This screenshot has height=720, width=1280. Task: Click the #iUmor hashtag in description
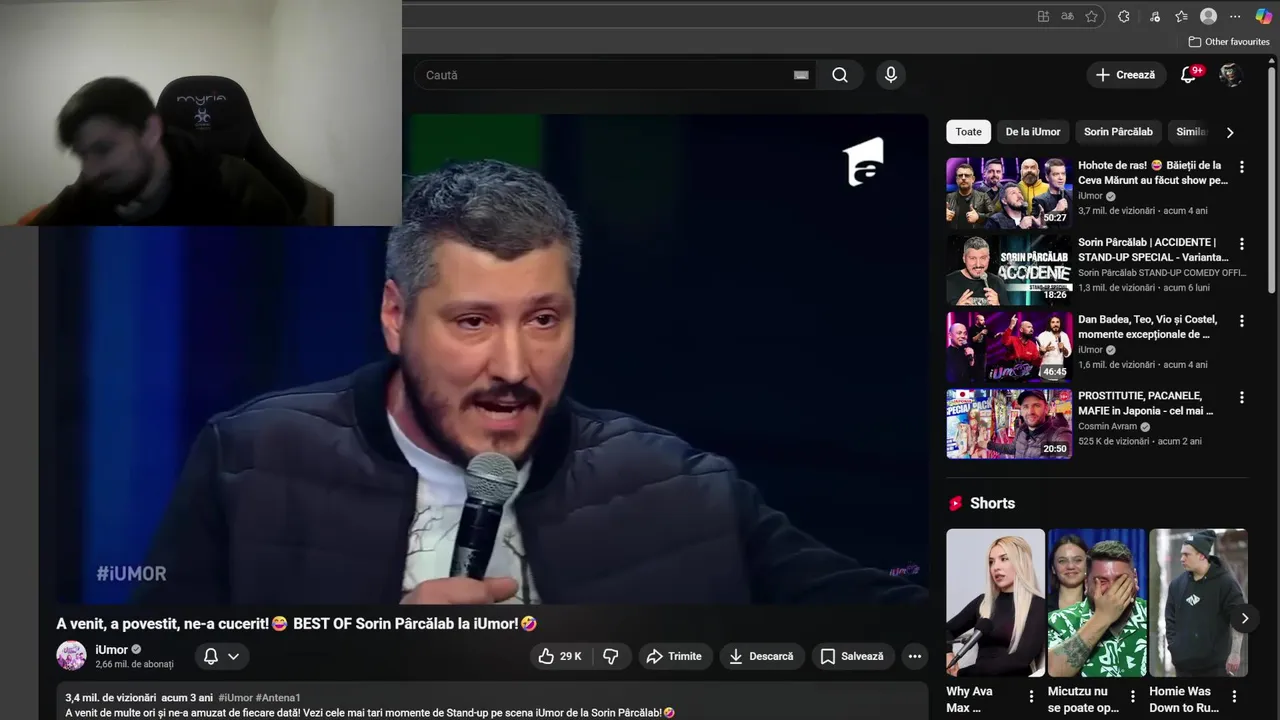[x=235, y=698]
